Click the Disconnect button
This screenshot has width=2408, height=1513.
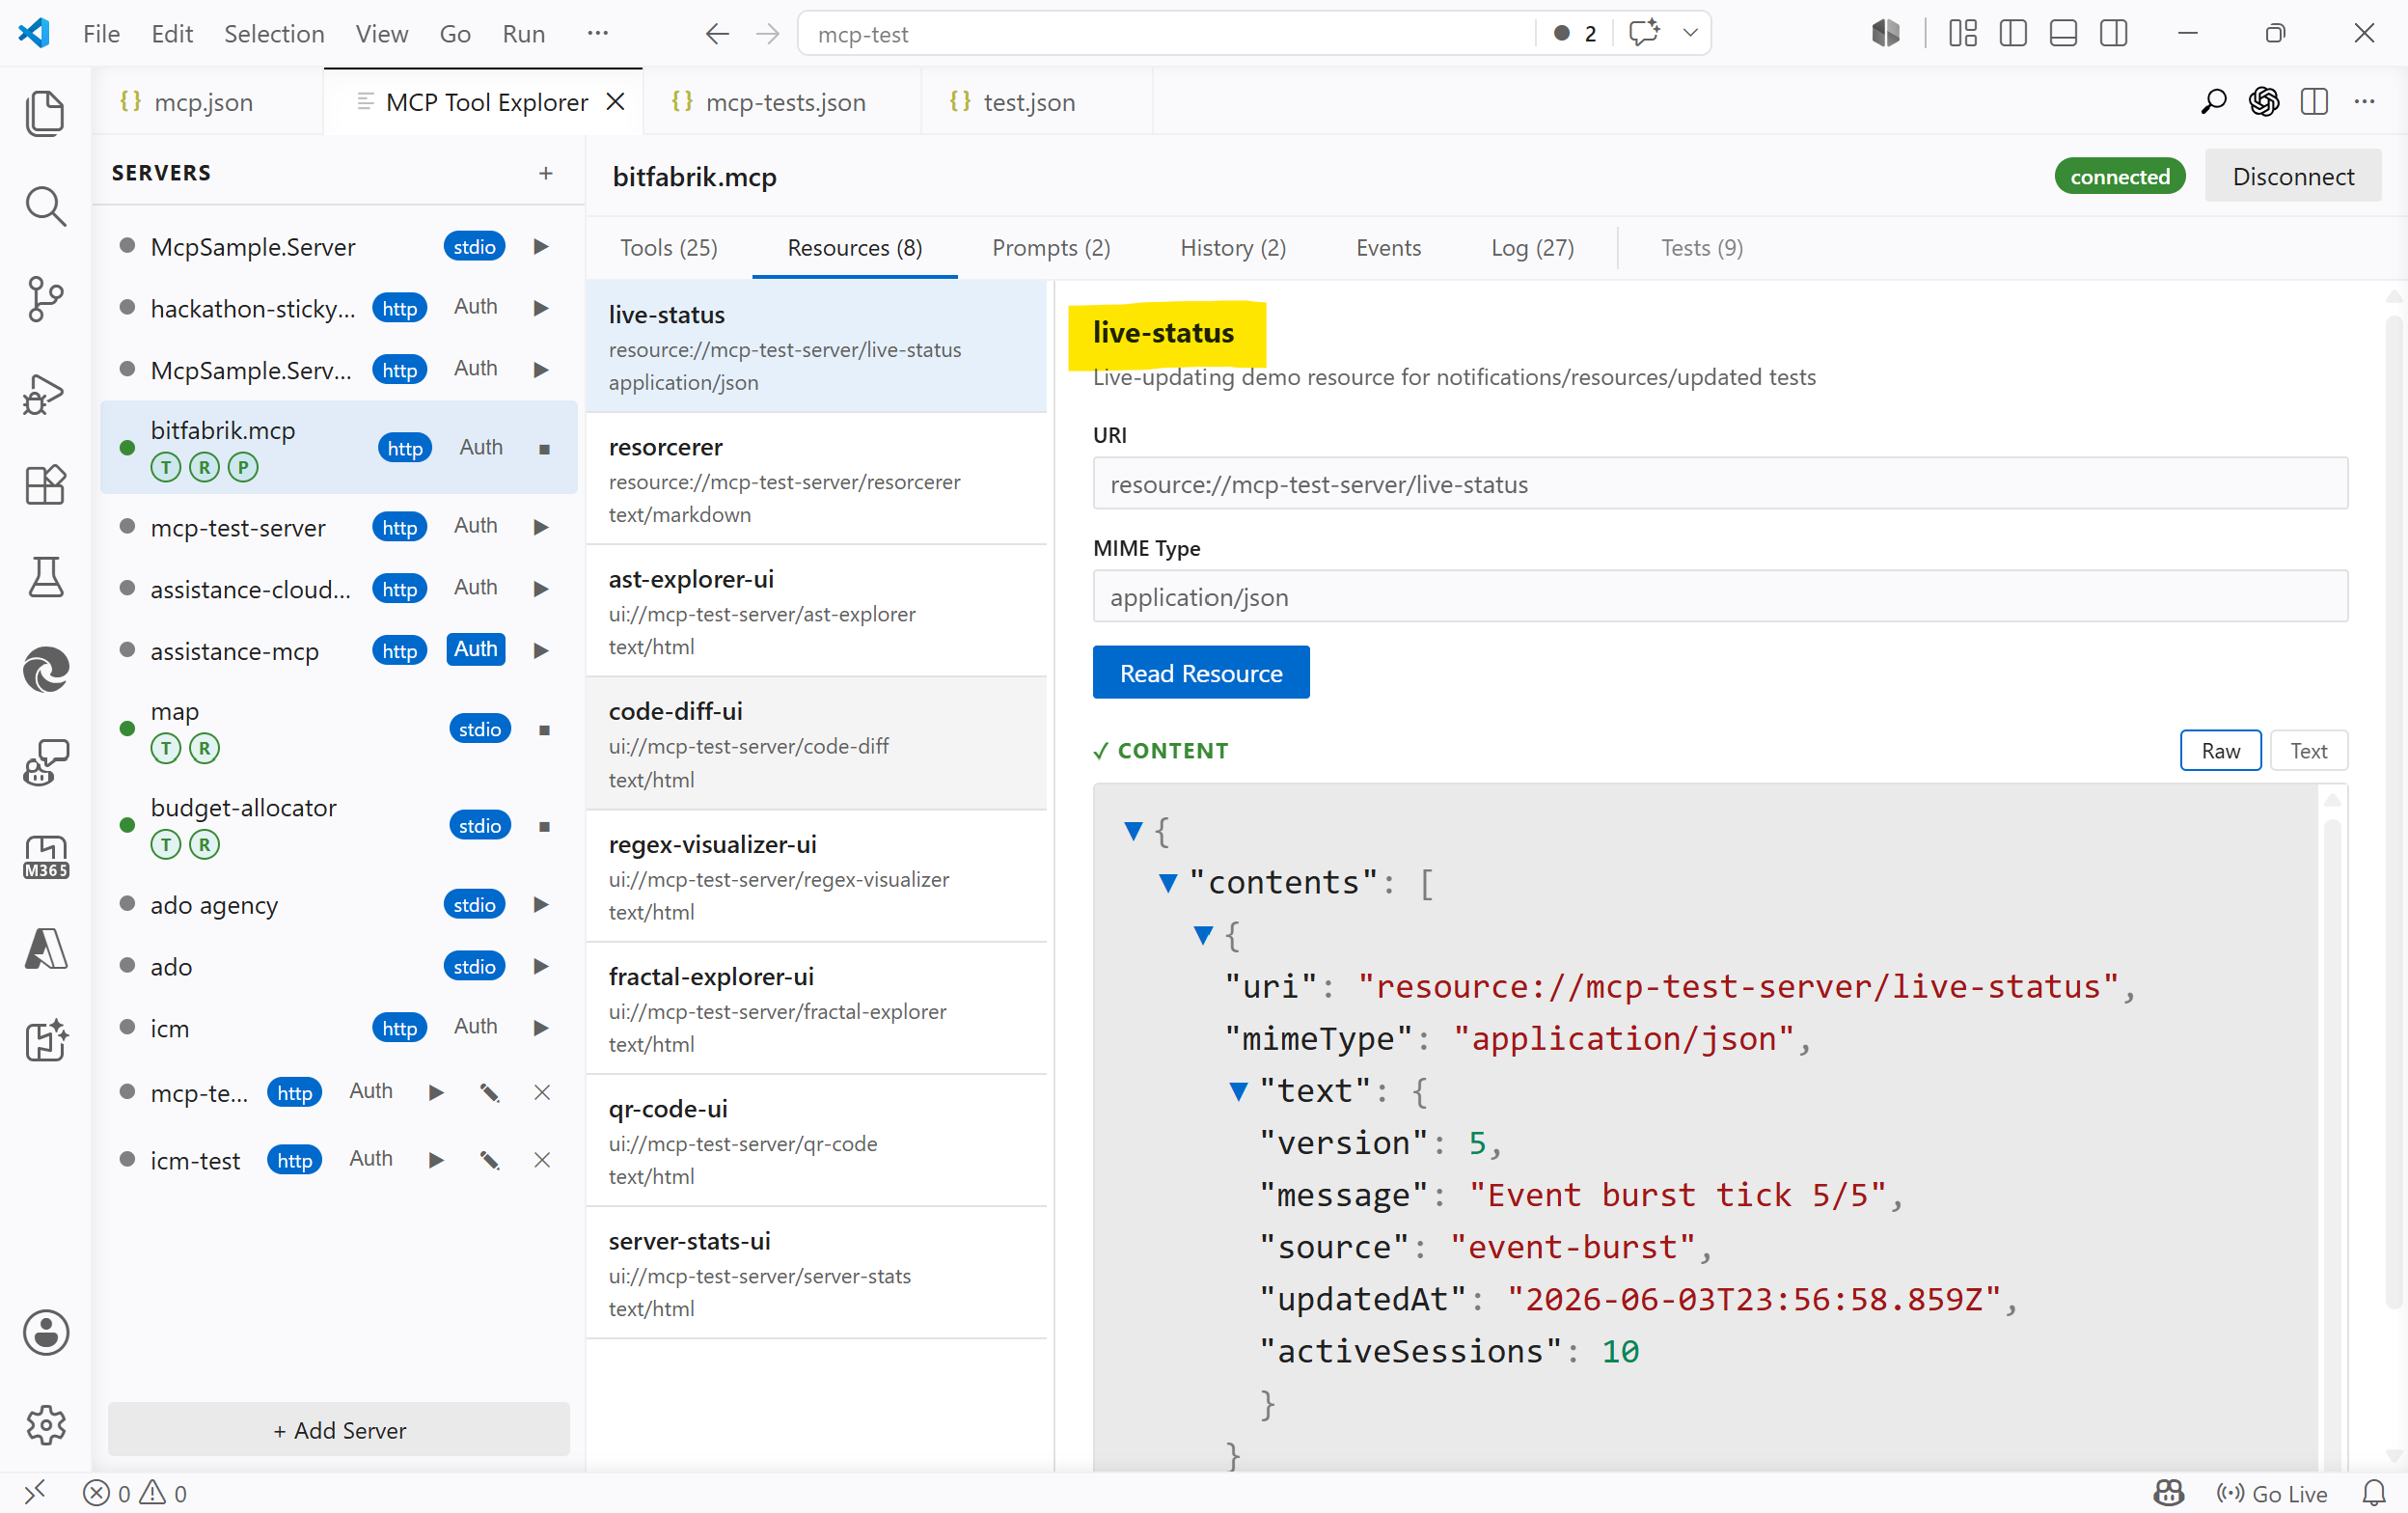coord(2293,177)
